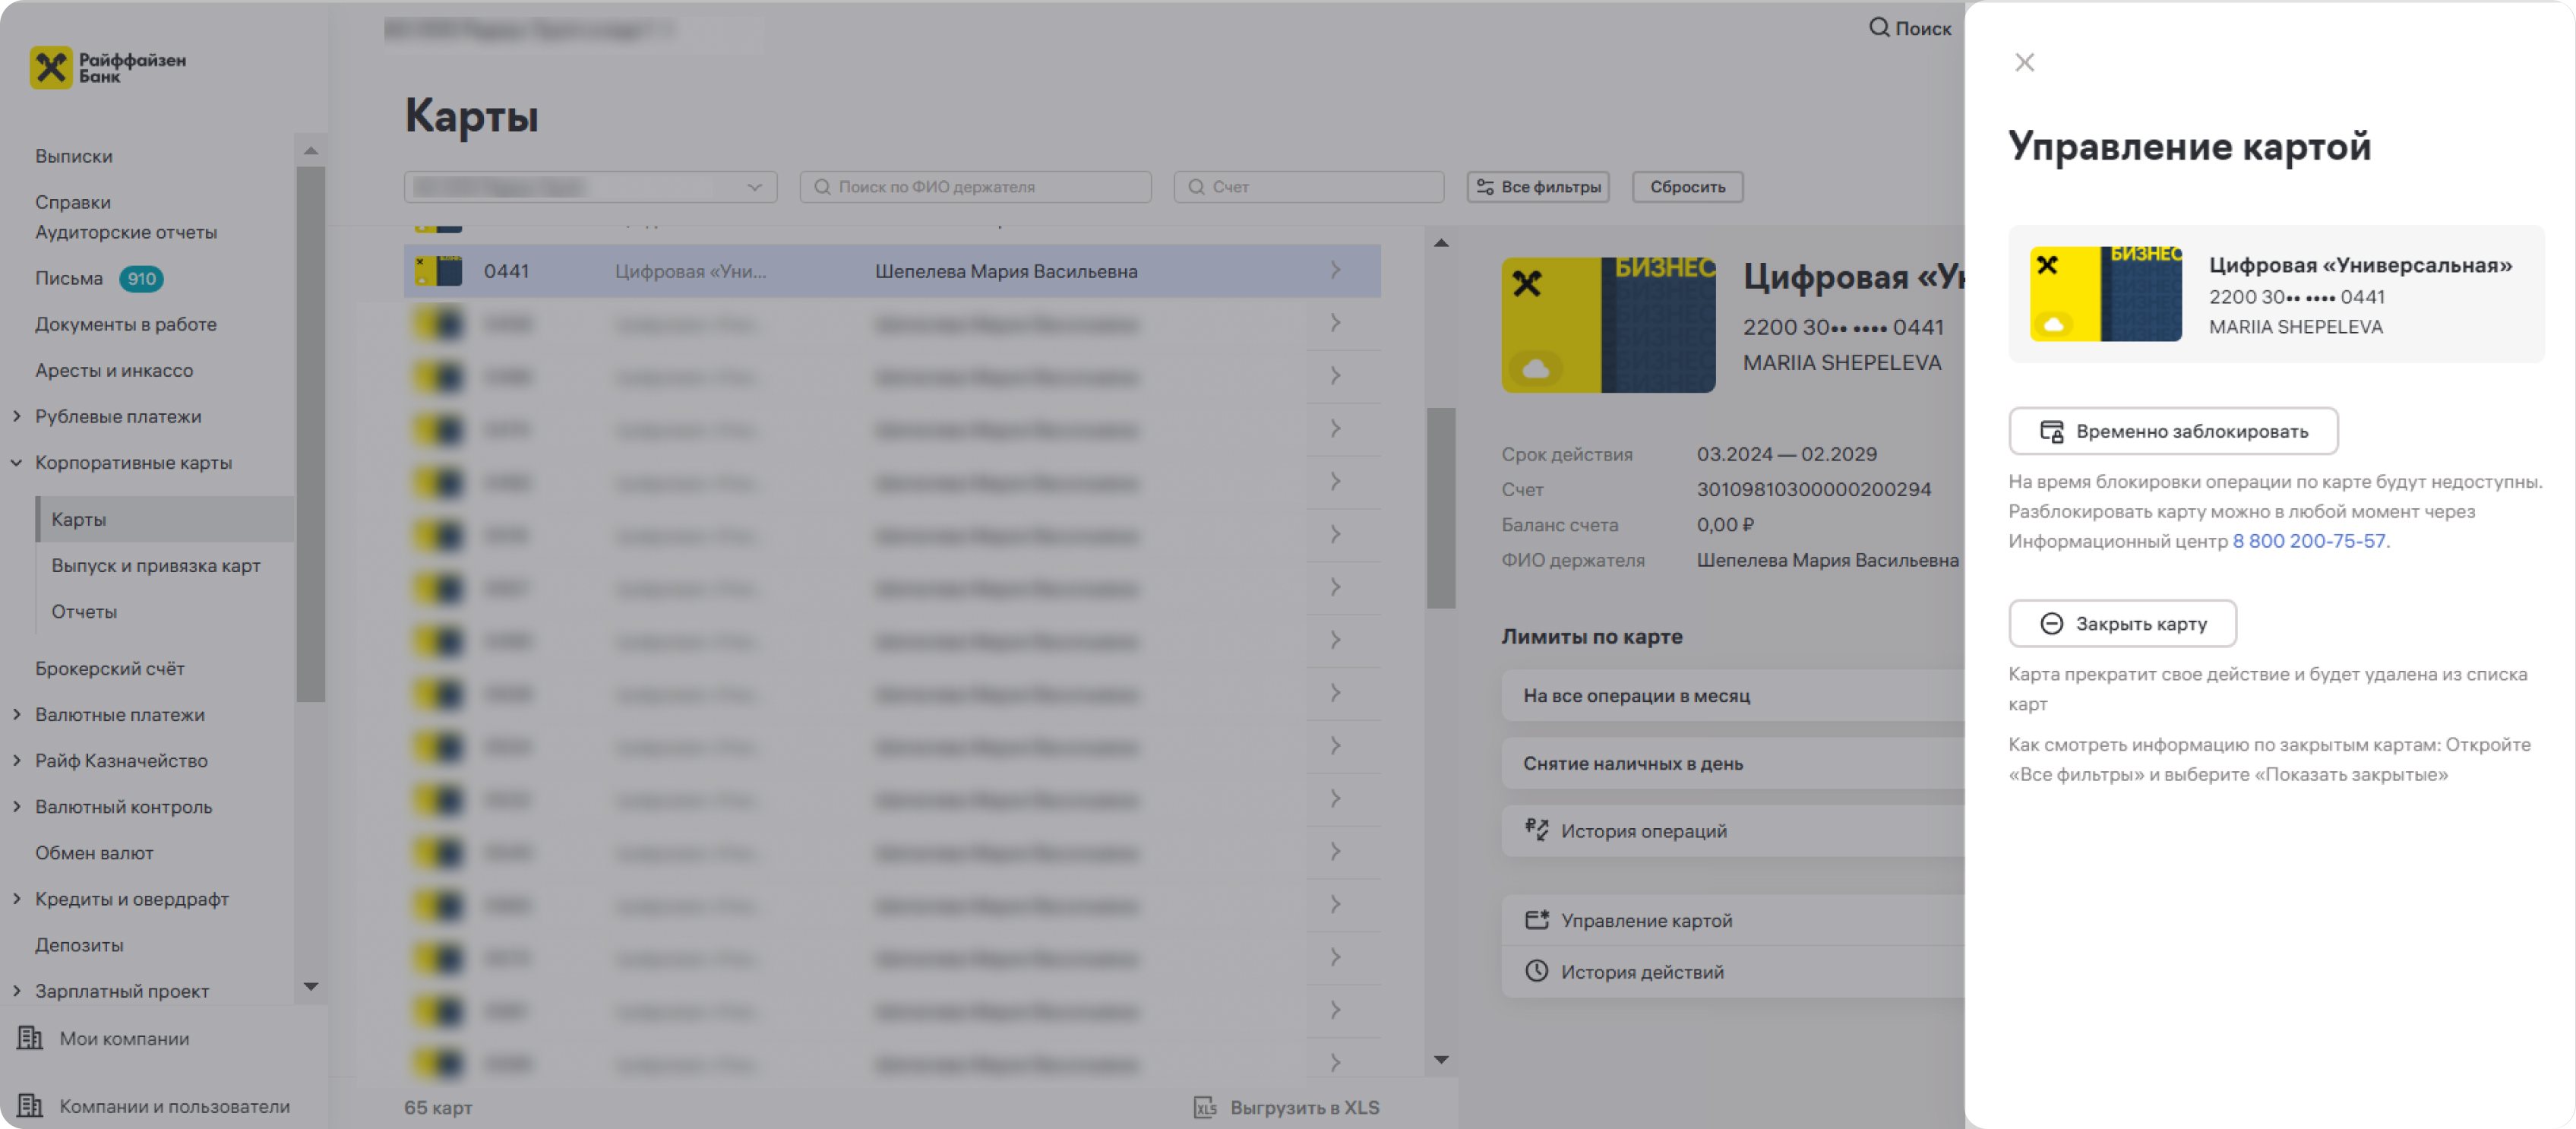Open Компании и пользователи
Screen dimensions: 2576x1129
point(154,1105)
